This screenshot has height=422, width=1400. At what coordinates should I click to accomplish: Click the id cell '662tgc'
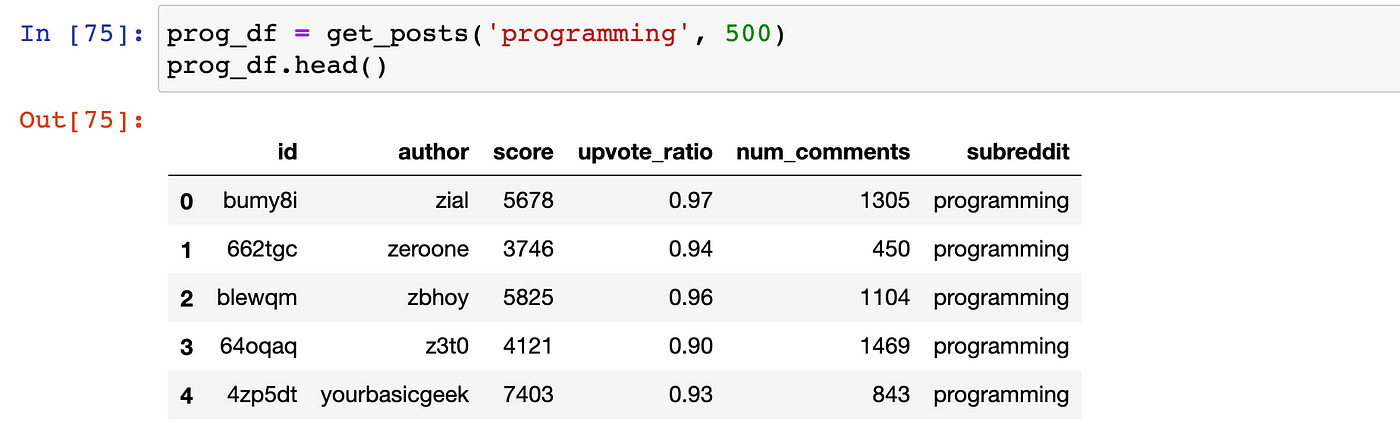(x=262, y=250)
